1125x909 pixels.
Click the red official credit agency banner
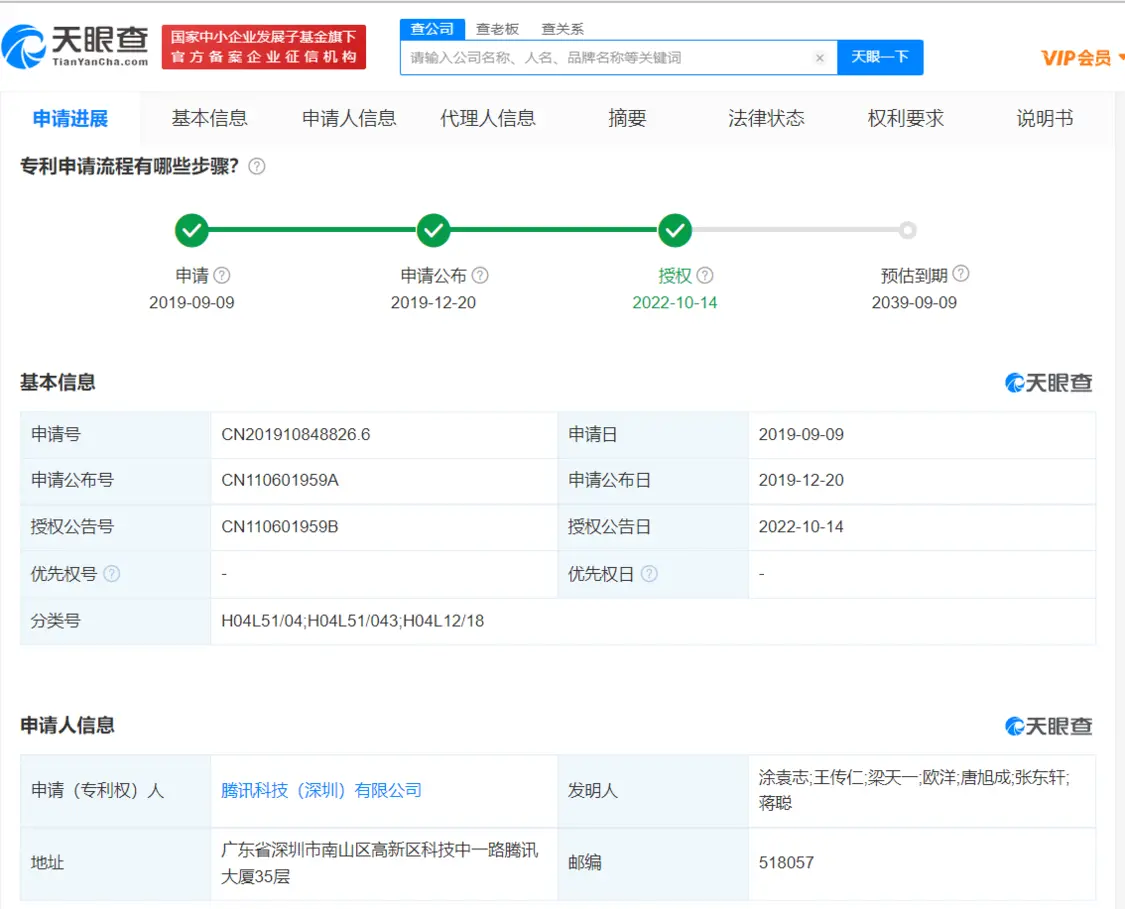(264, 47)
